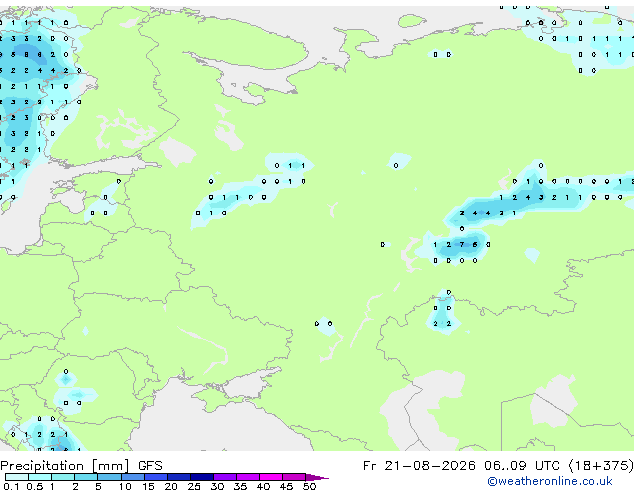Click the 30–35 mm purple legend box
634x490 pixels.
click(x=224, y=477)
